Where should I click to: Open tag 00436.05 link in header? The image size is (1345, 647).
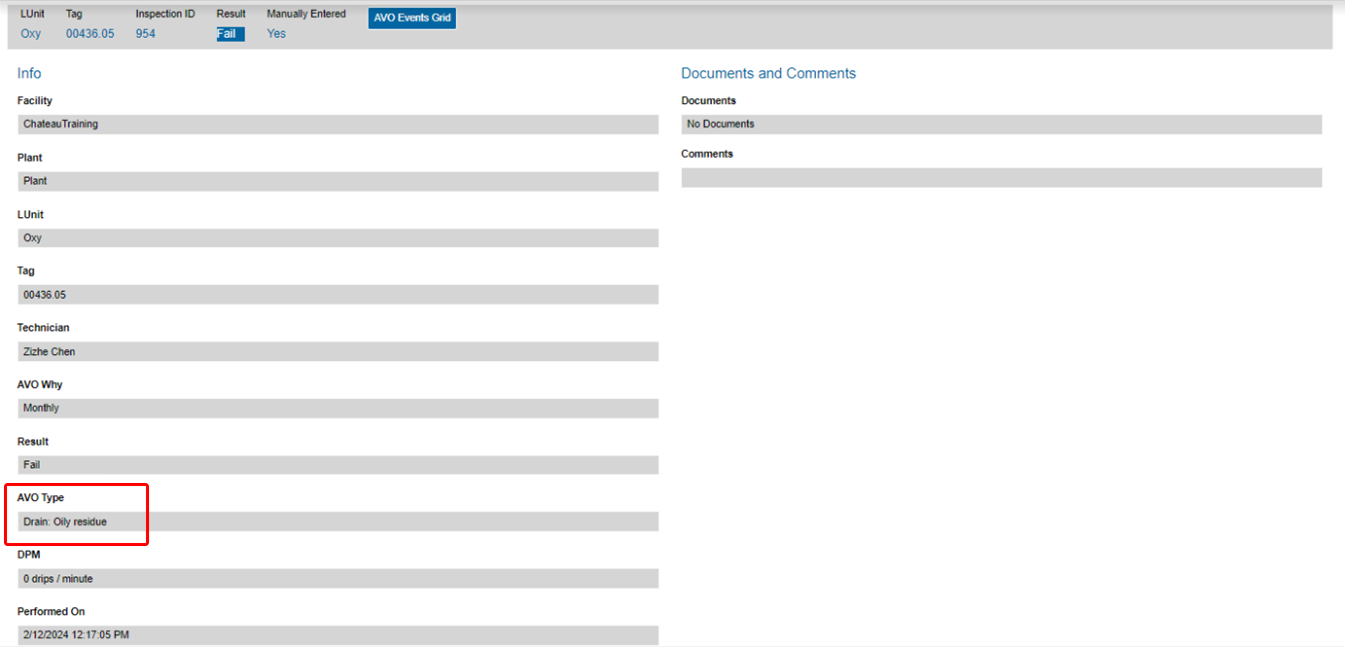tap(90, 34)
